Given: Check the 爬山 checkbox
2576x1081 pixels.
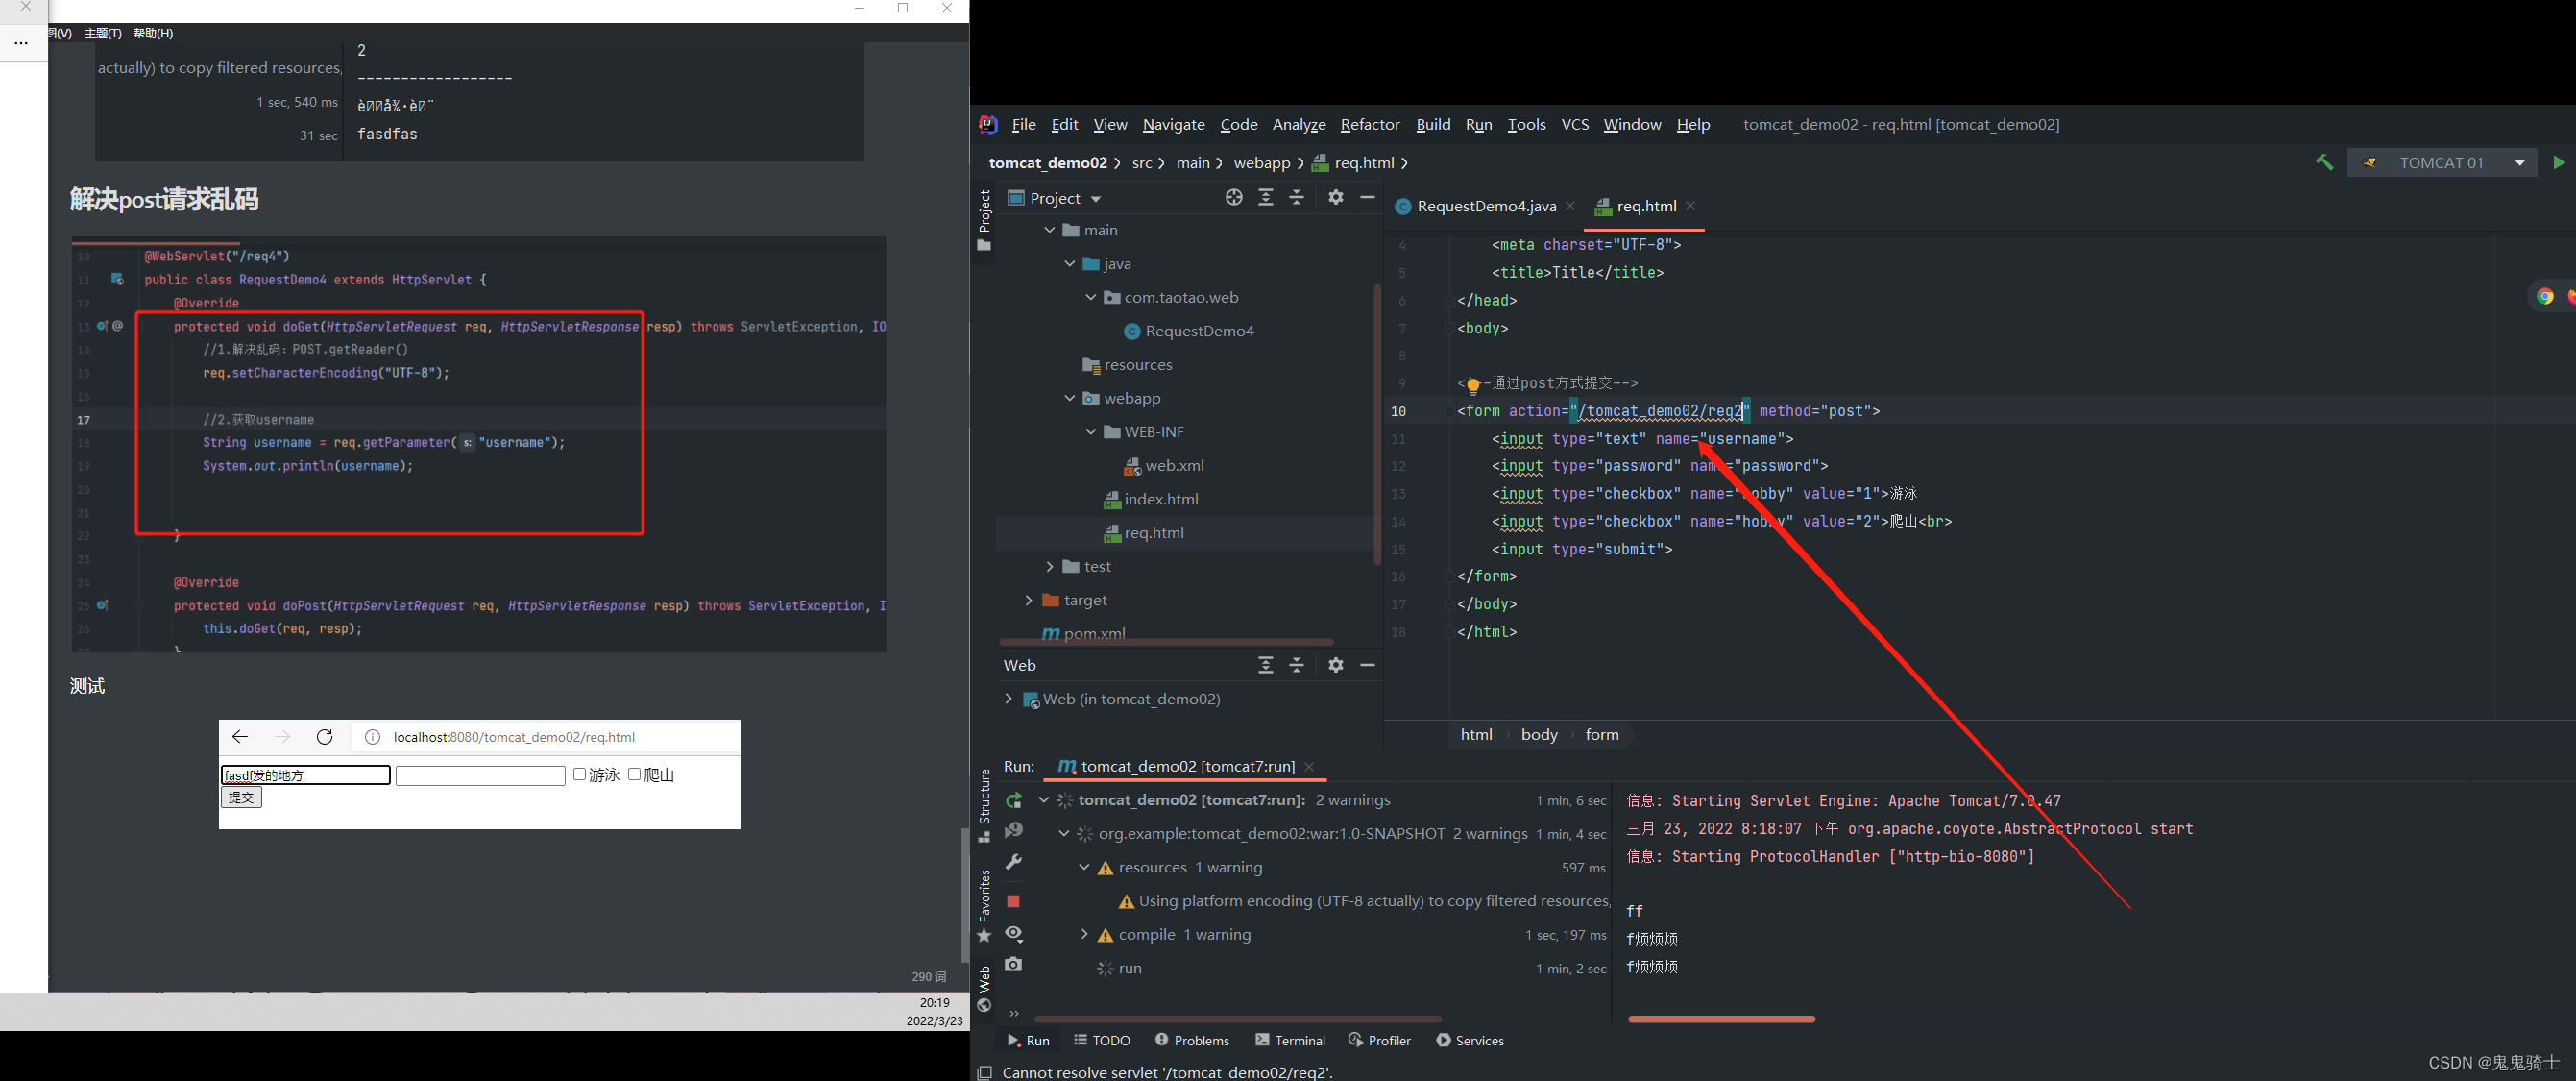Looking at the screenshot, I should point(634,774).
